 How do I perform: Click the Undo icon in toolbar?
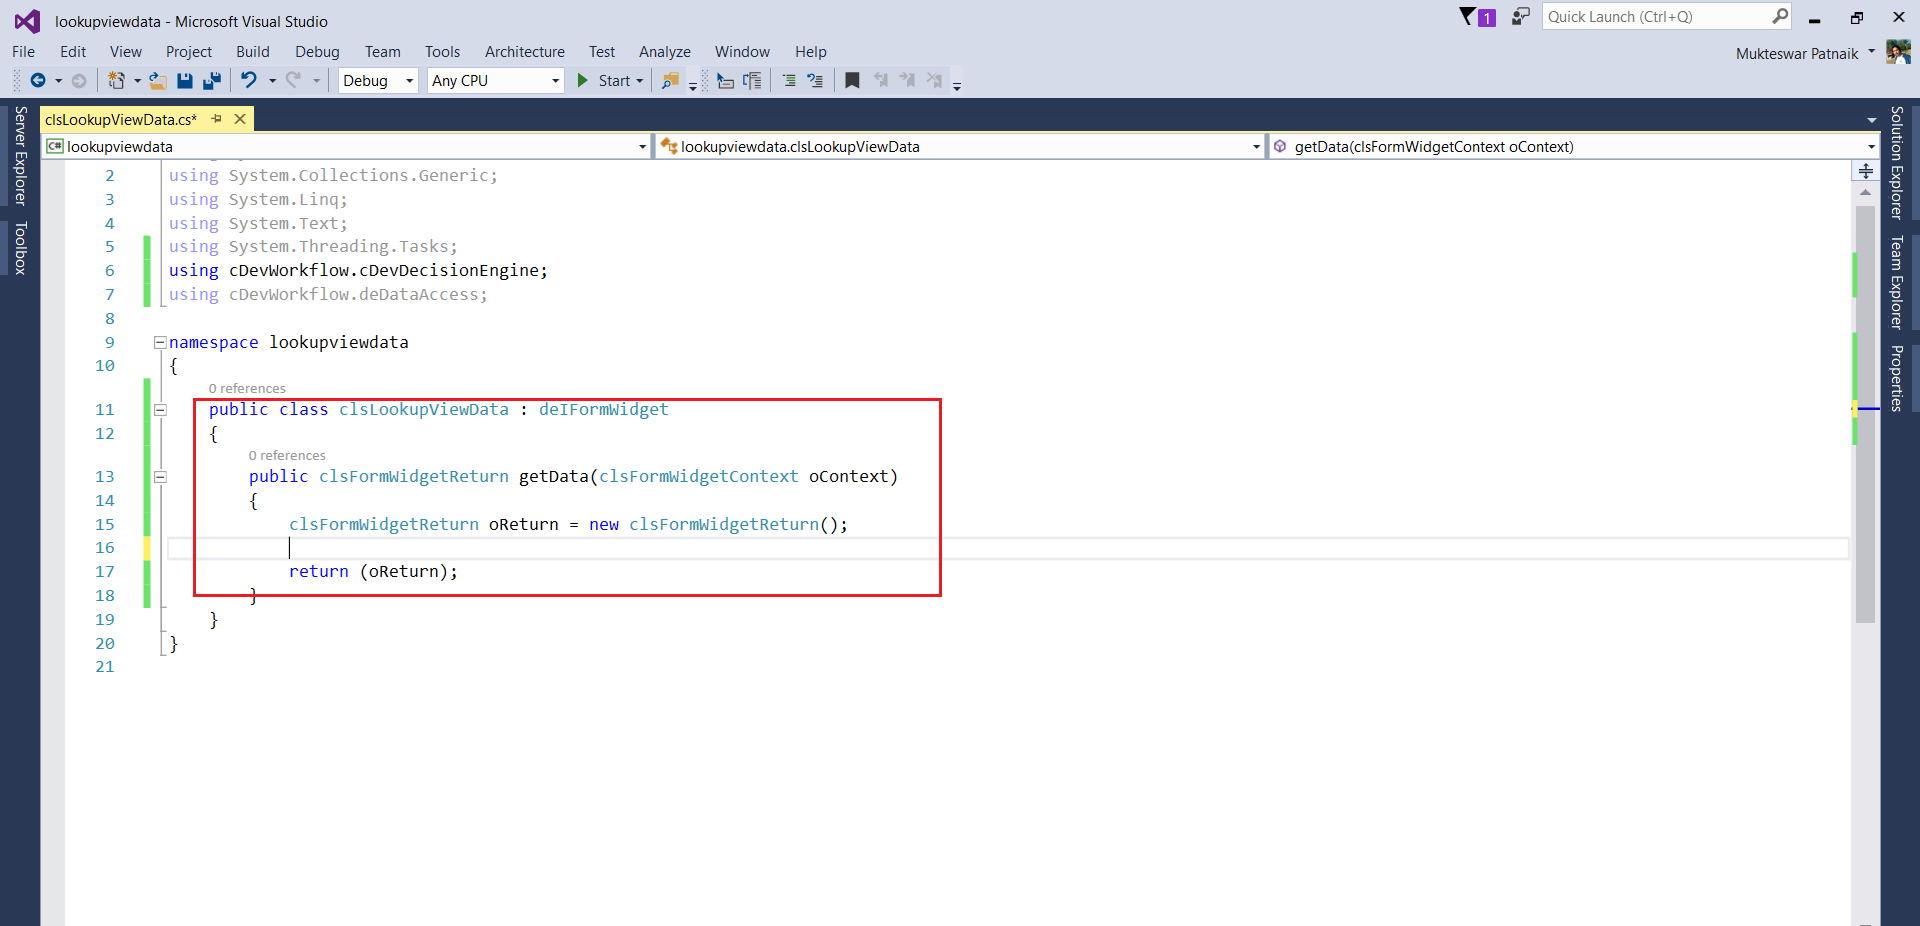tap(250, 81)
